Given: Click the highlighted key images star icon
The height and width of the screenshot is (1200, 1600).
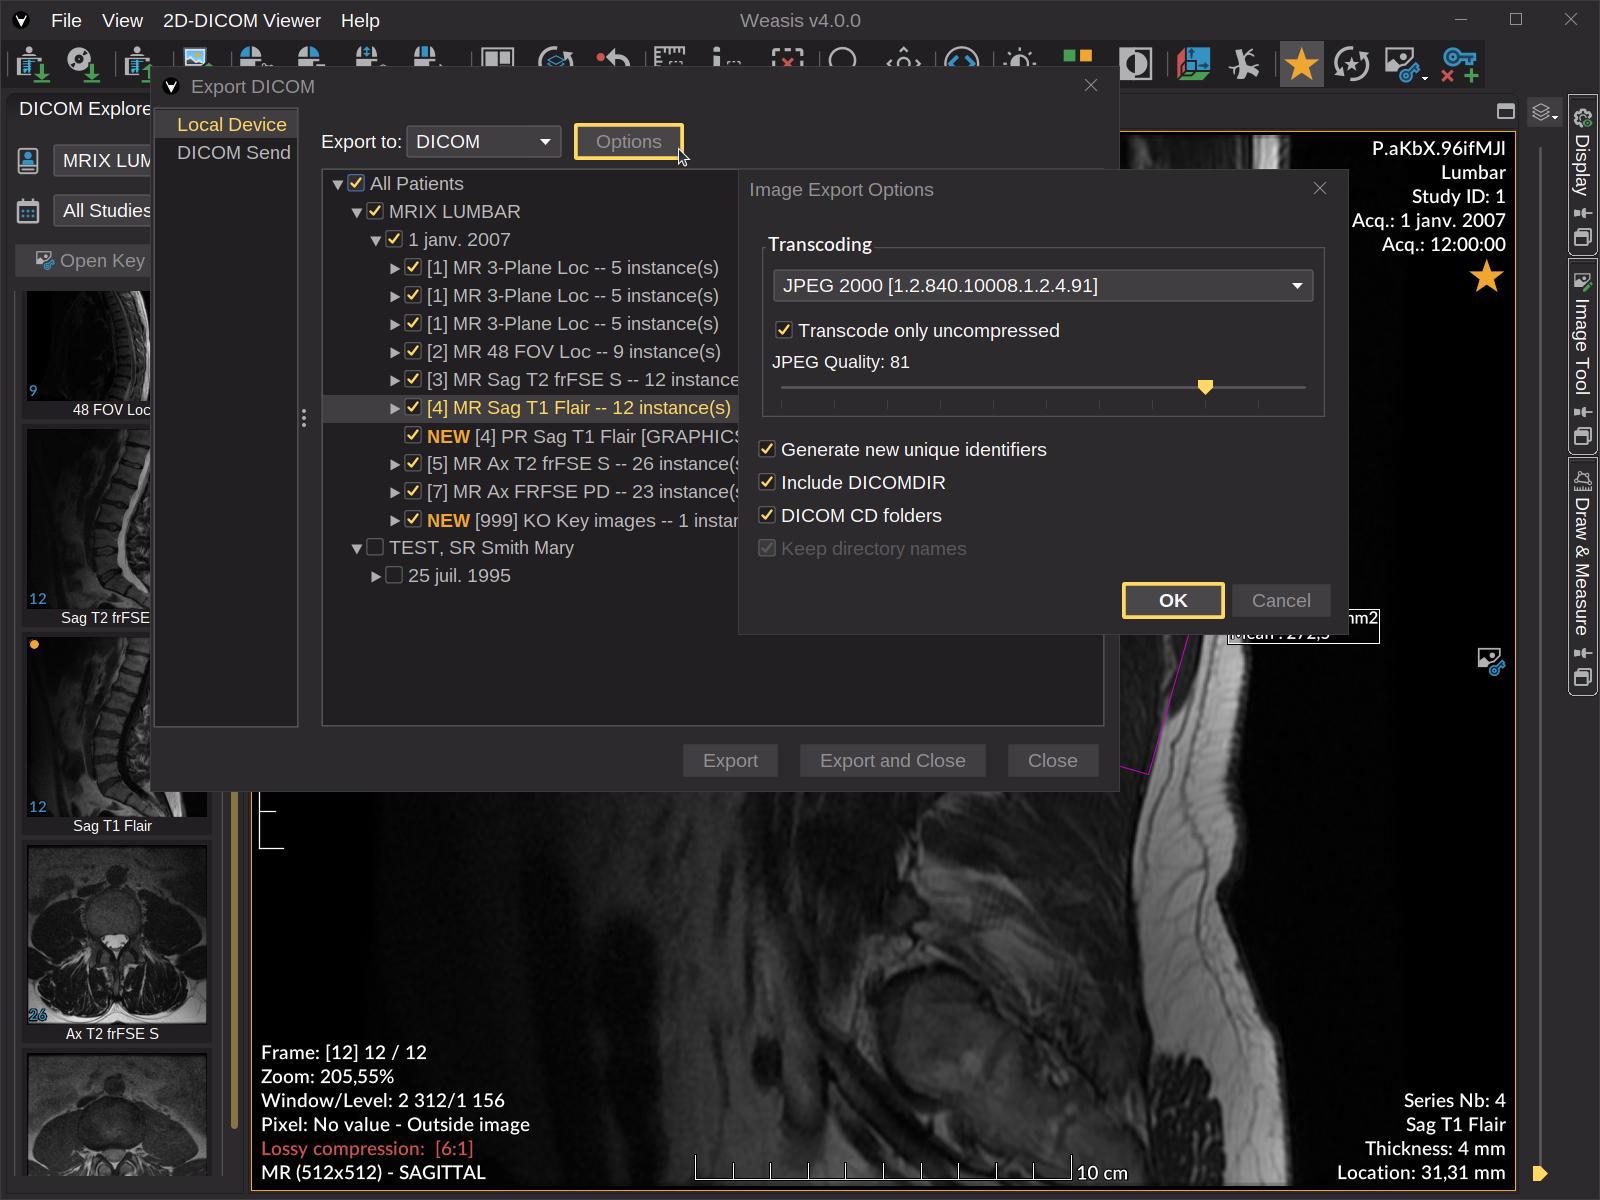Looking at the screenshot, I should coord(1301,63).
